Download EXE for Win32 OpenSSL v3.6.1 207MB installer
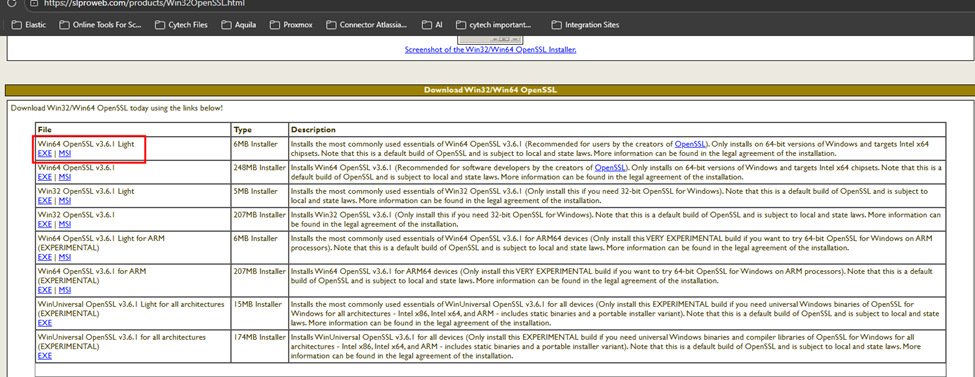This screenshot has width=975, height=377. (44, 224)
